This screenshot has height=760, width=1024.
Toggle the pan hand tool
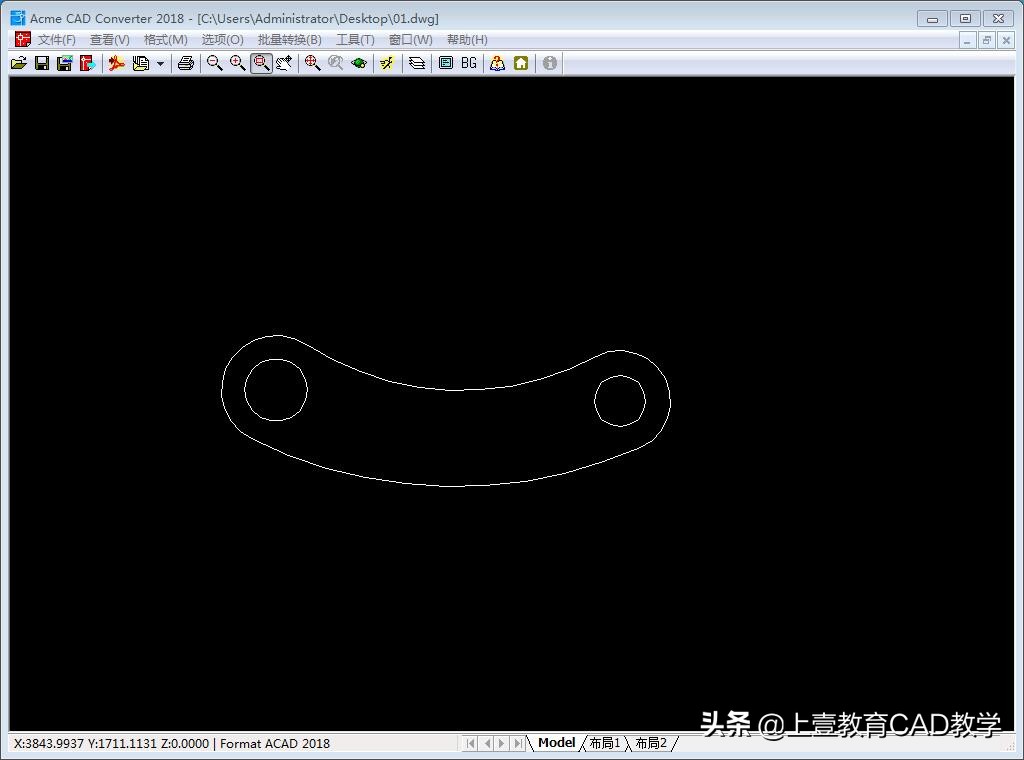pyautogui.click(x=284, y=63)
